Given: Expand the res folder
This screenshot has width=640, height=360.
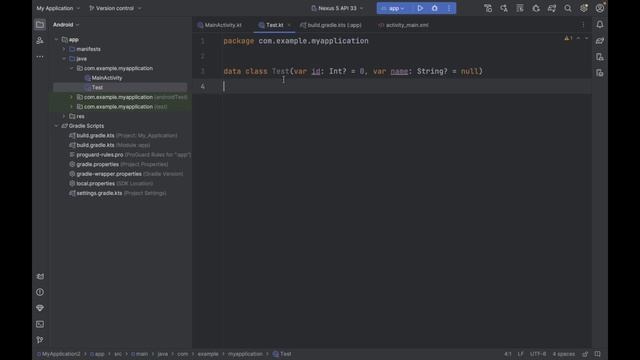Looking at the screenshot, I should [64, 116].
